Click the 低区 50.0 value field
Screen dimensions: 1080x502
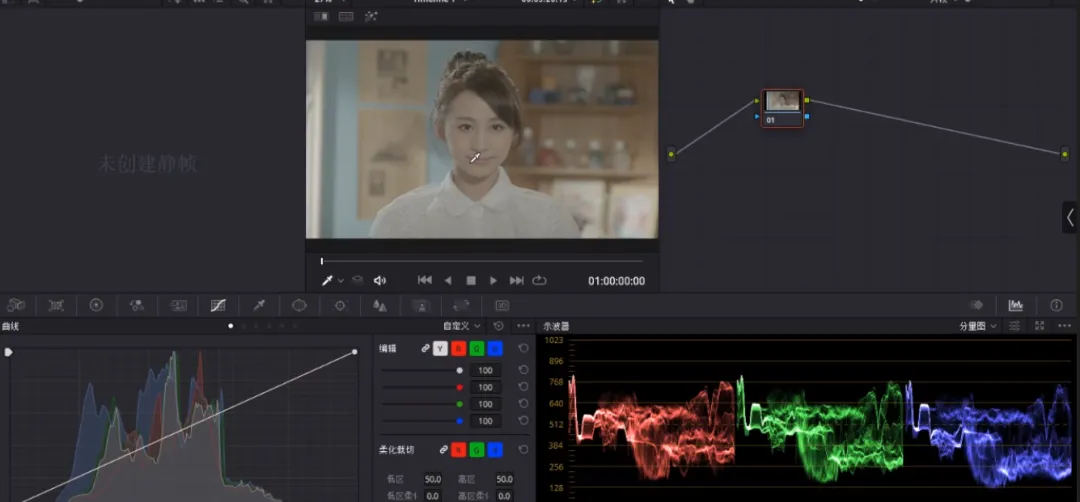coord(433,479)
